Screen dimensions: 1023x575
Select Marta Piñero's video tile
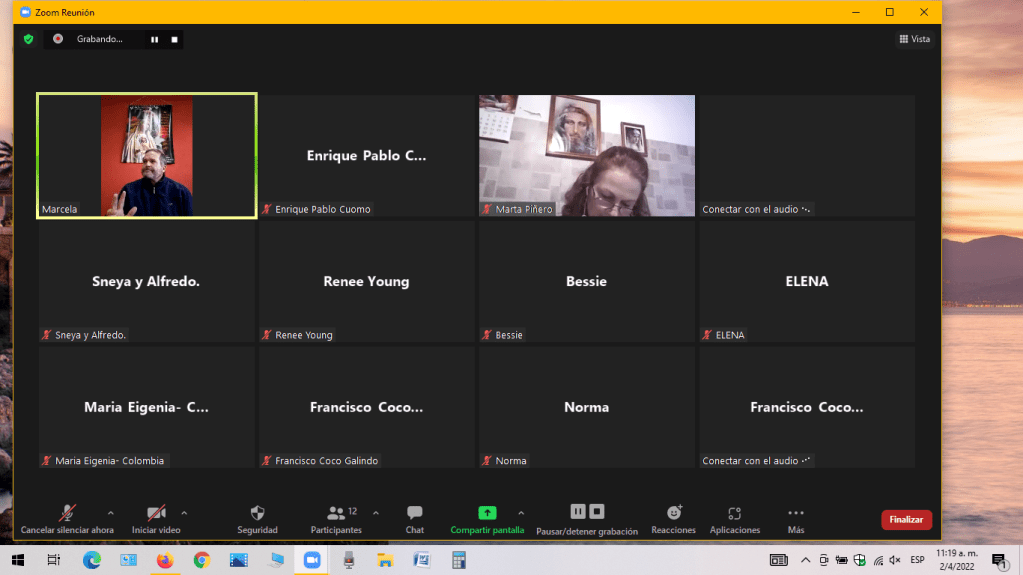pos(586,155)
